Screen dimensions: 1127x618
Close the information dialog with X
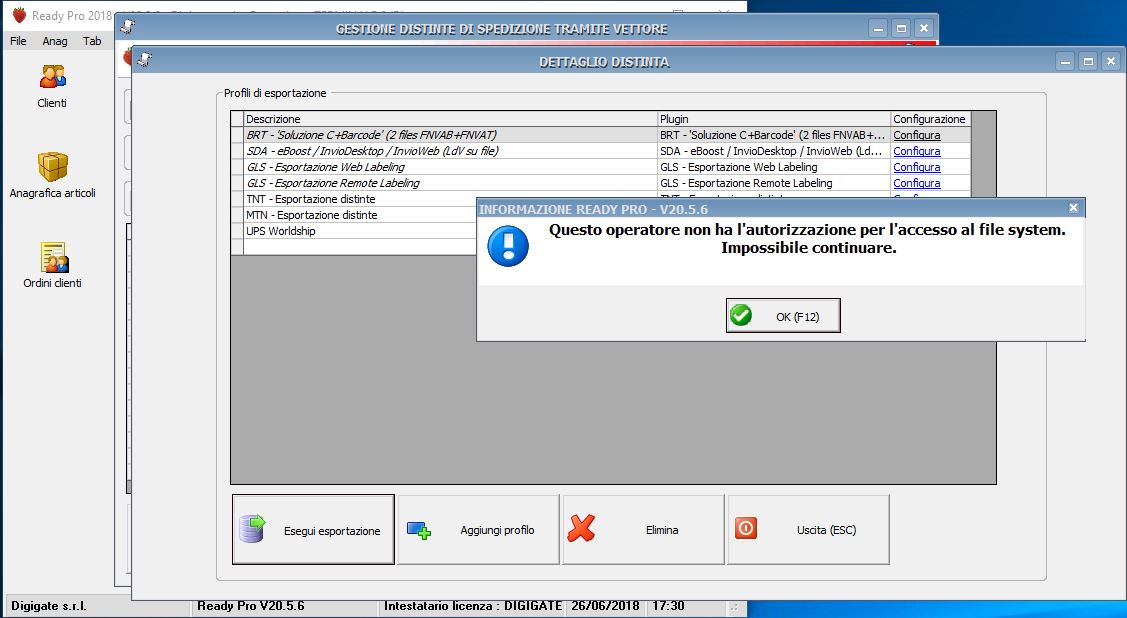click(1073, 208)
